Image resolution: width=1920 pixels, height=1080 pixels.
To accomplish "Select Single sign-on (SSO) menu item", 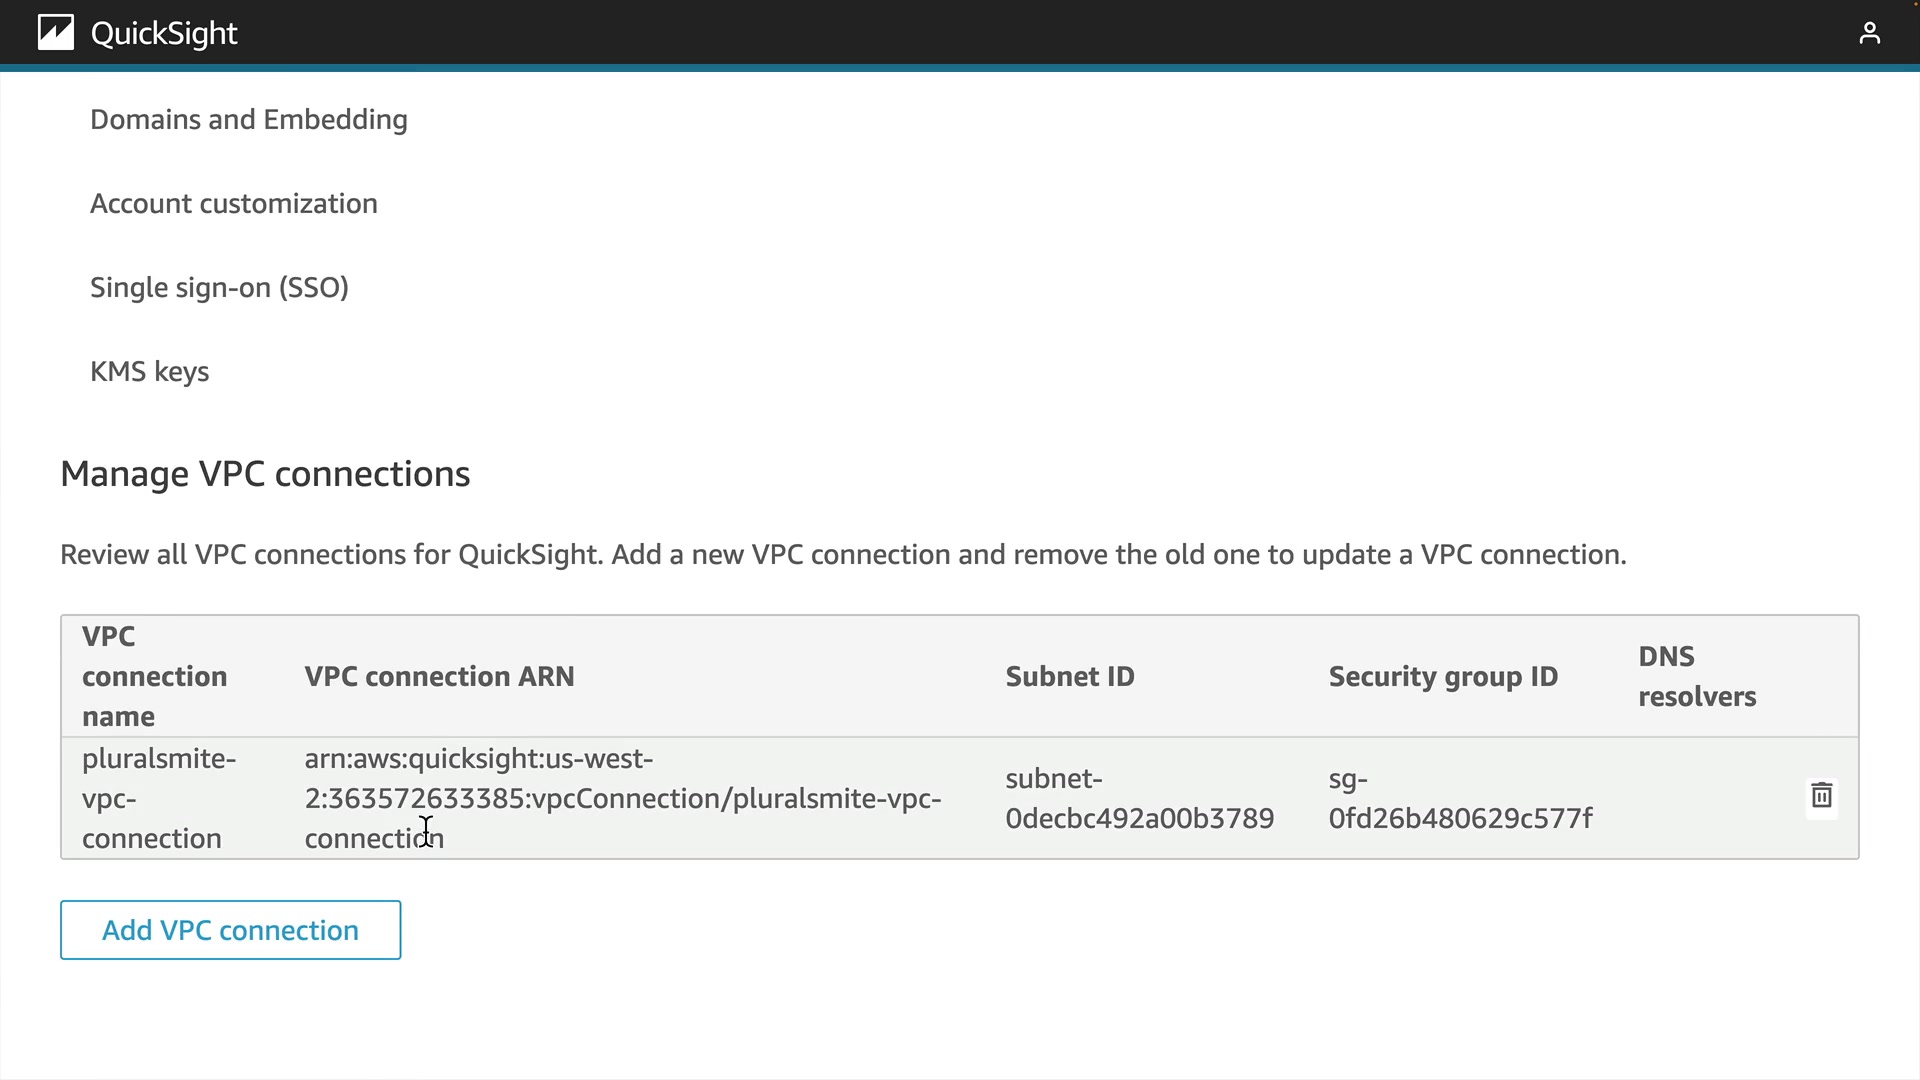I will pos(219,288).
